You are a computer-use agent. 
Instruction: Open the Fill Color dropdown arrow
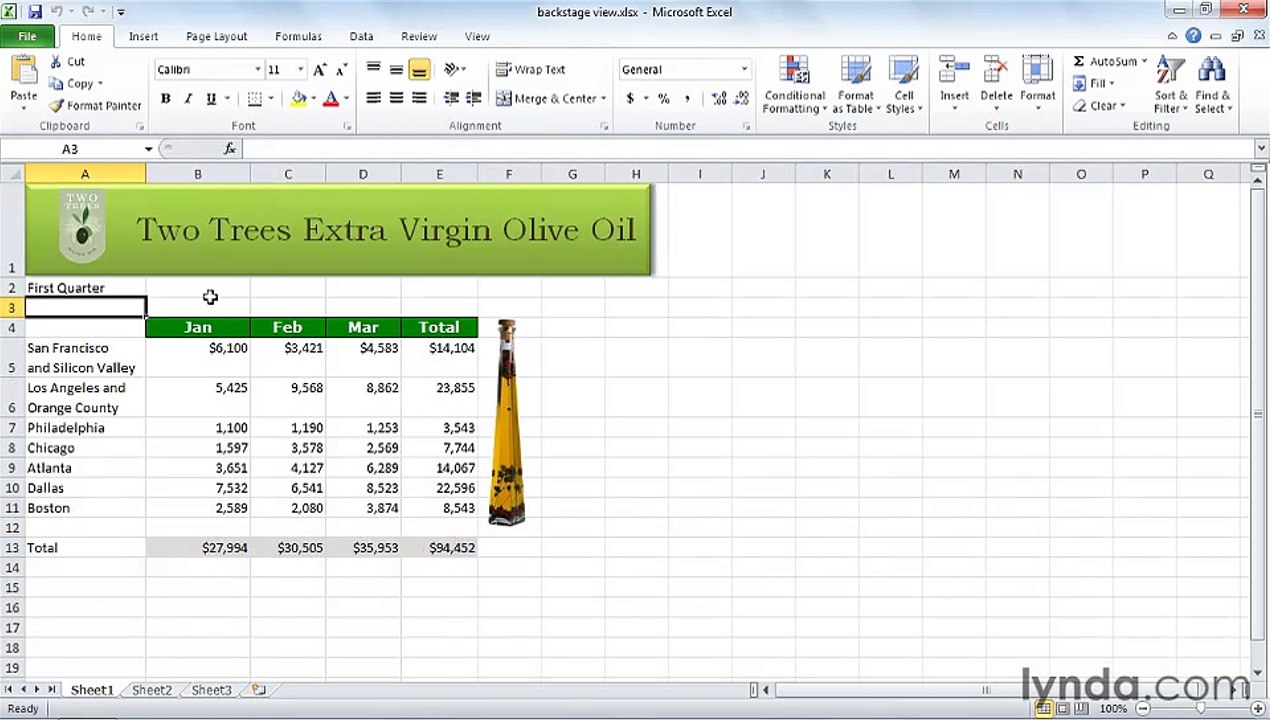pos(313,98)
